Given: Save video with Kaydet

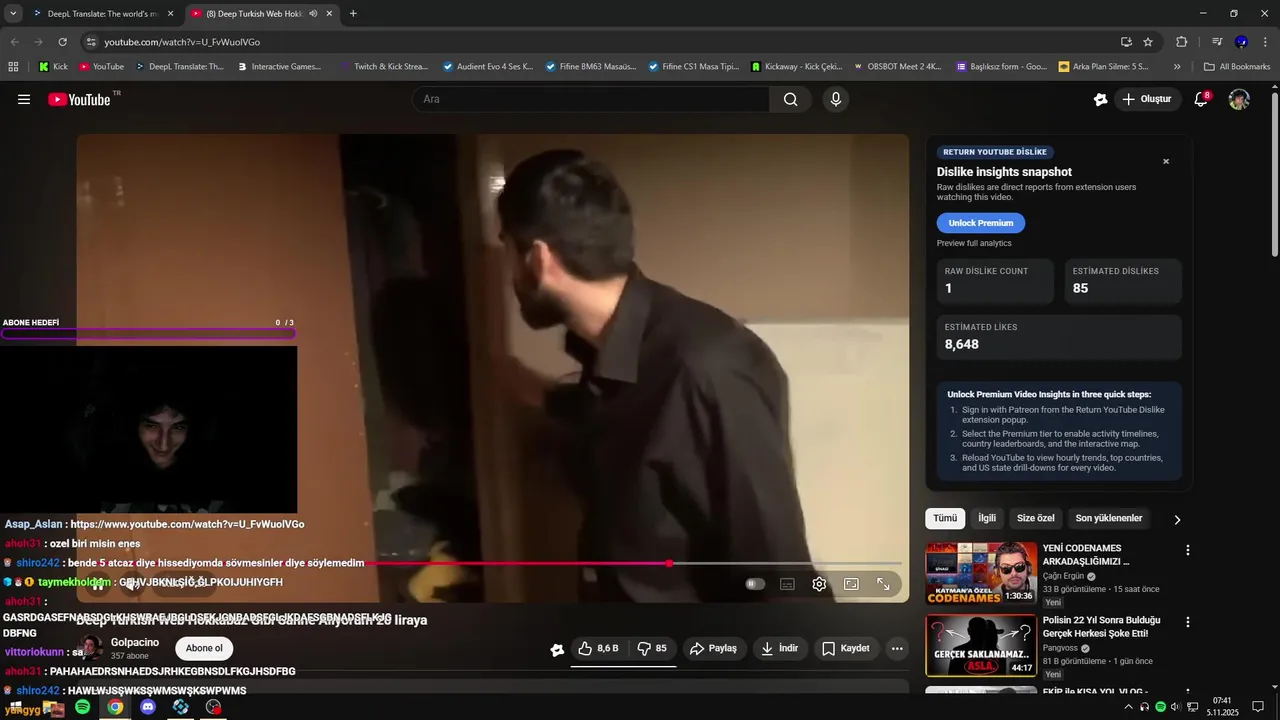Looking at the screenshot, I should pos(845,648).
